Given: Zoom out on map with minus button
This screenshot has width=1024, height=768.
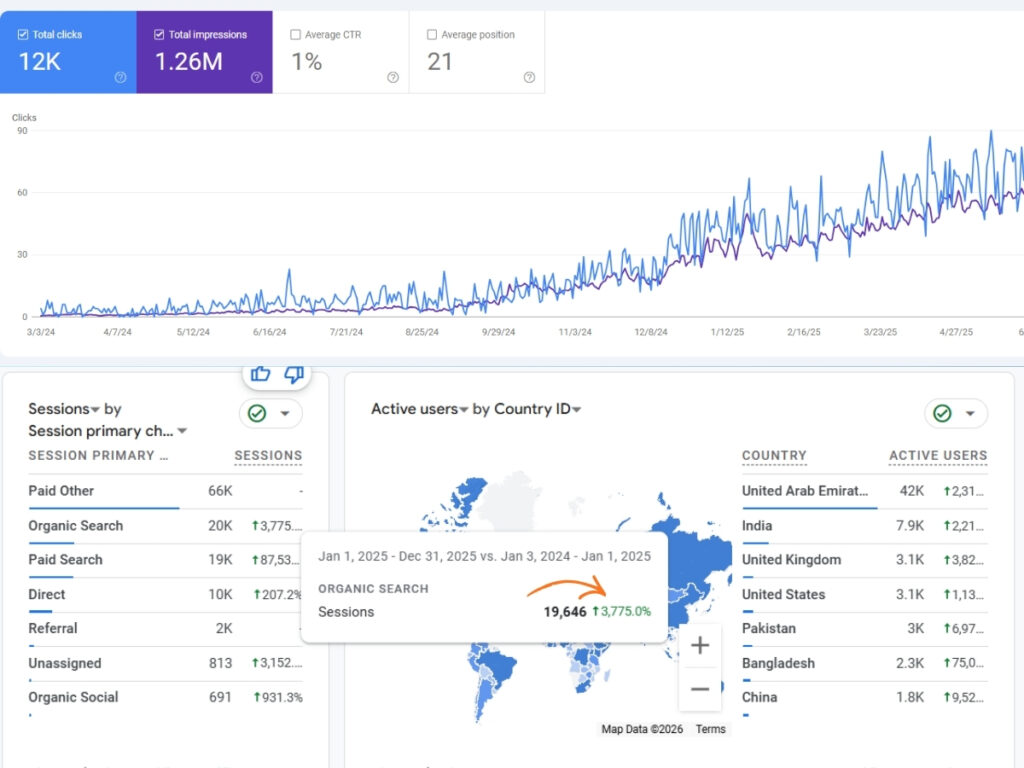Looking at the screenshot, I should click(x=700, y=689).
